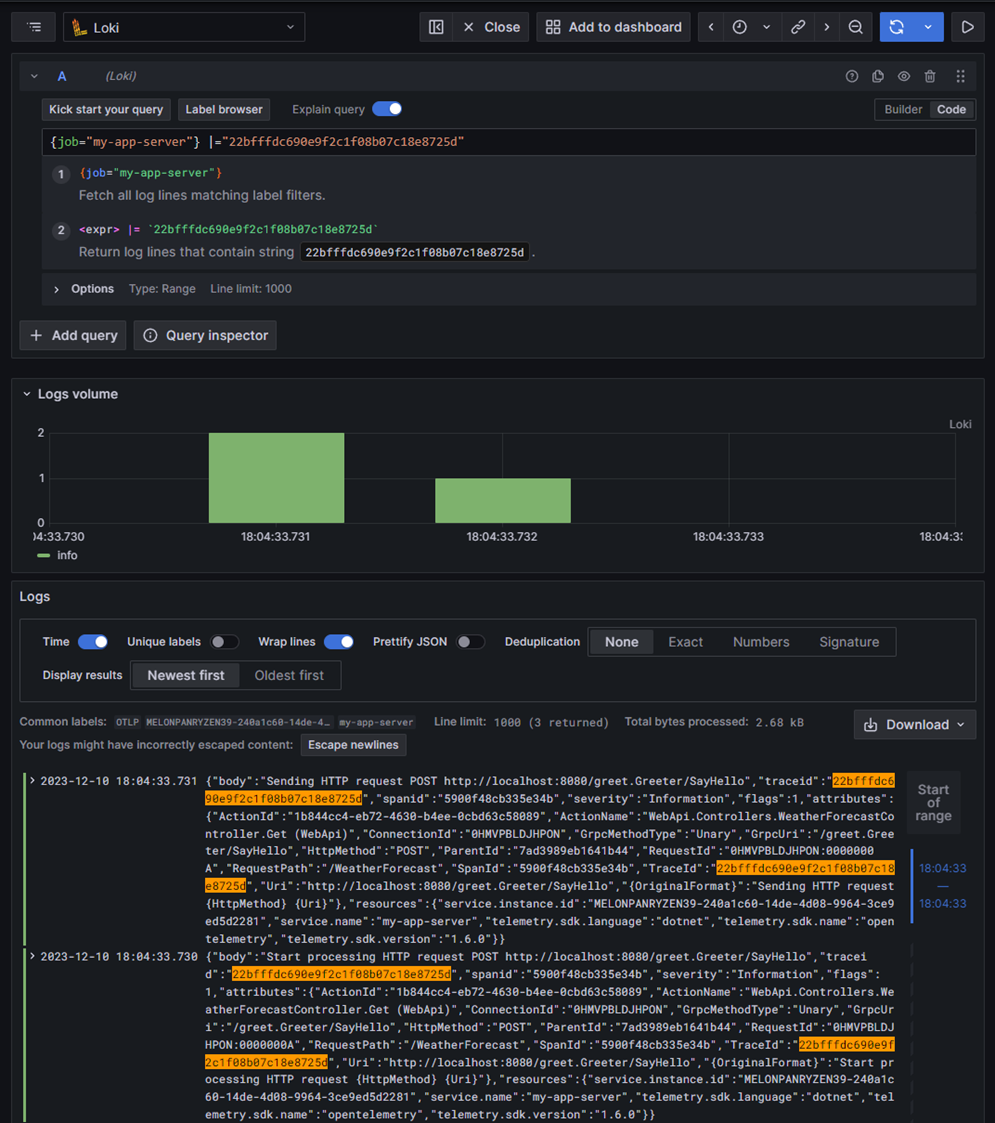995x1123 pixels.
Task: Select Numbers deduplication
Action: click(x=761, y=642)
